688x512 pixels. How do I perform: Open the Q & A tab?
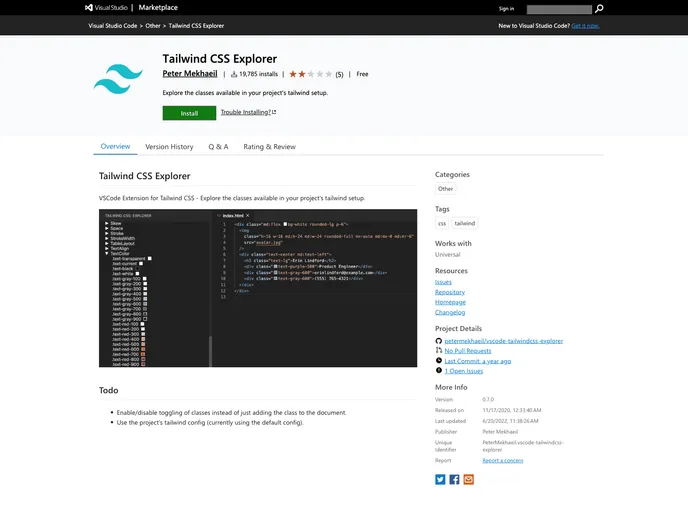coord(218,147)
